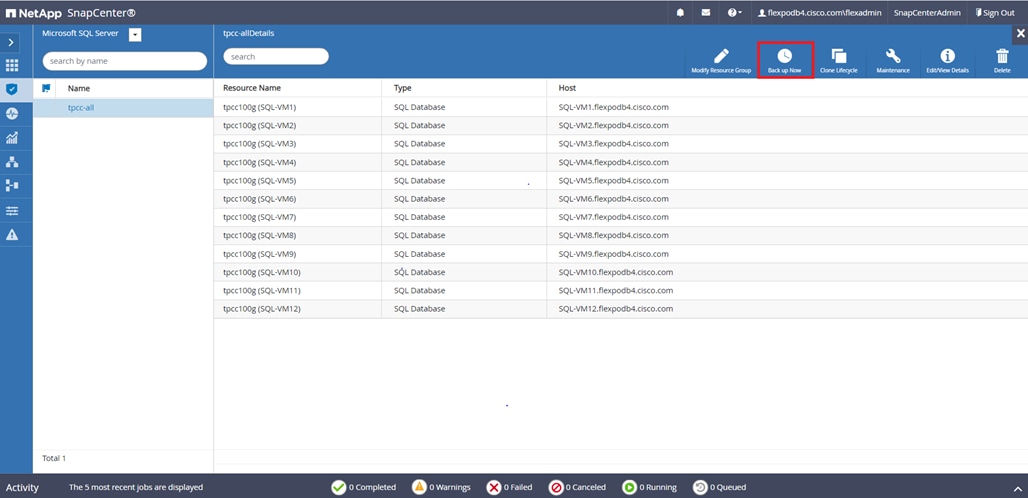1028x498 pixels.
Task: Click the flexpodb4.cisco.com\flexadmin user link
Action: pos(820,12)
